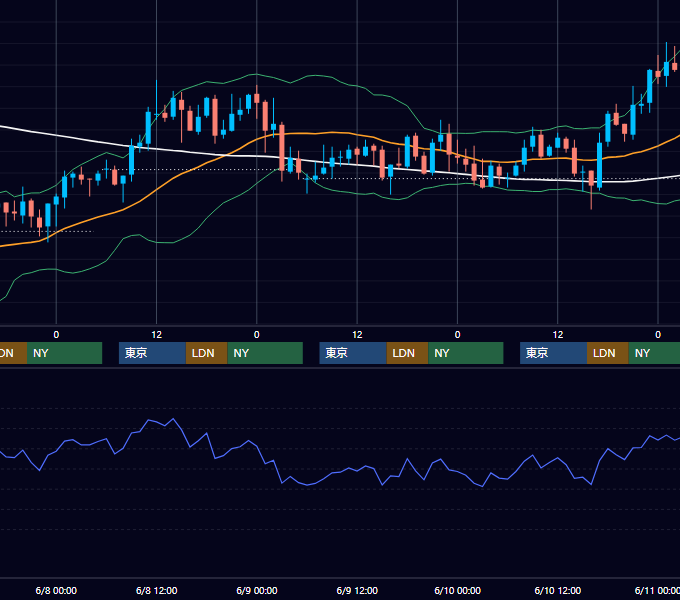Click the 6/9 12:00 date label
This screenshot has width=680, height=600.
[x=357, y=590]
